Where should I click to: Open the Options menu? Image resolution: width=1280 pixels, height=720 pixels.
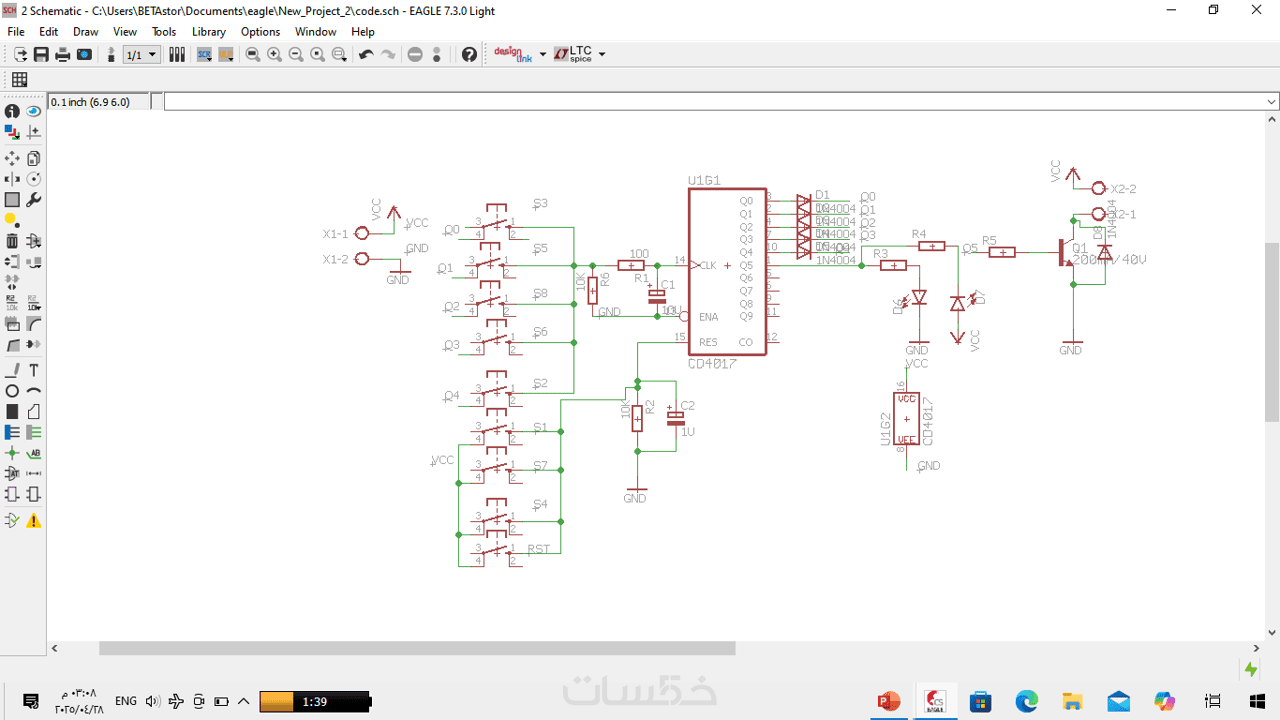(x=260, y=32)
